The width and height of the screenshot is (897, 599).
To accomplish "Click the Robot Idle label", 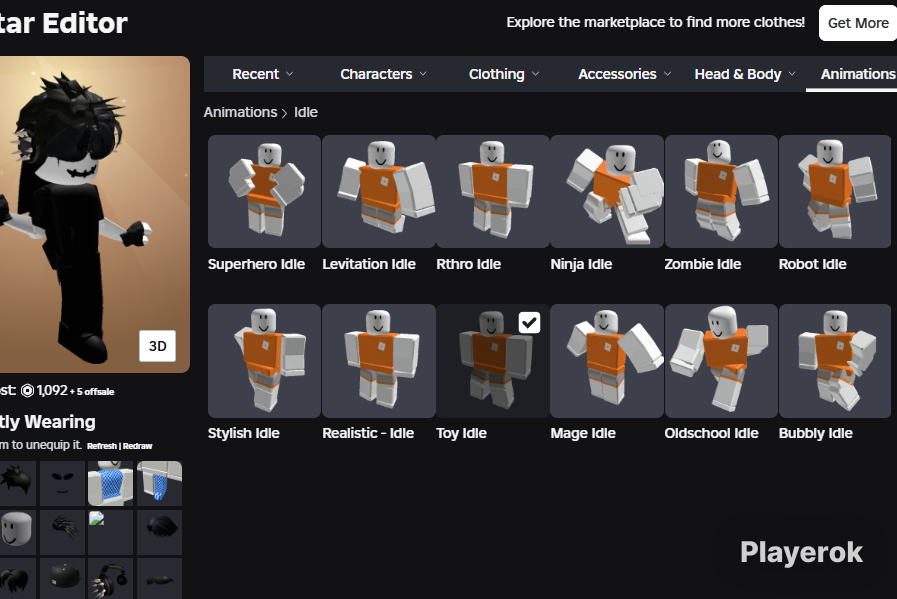I will [x=812, y=264].
